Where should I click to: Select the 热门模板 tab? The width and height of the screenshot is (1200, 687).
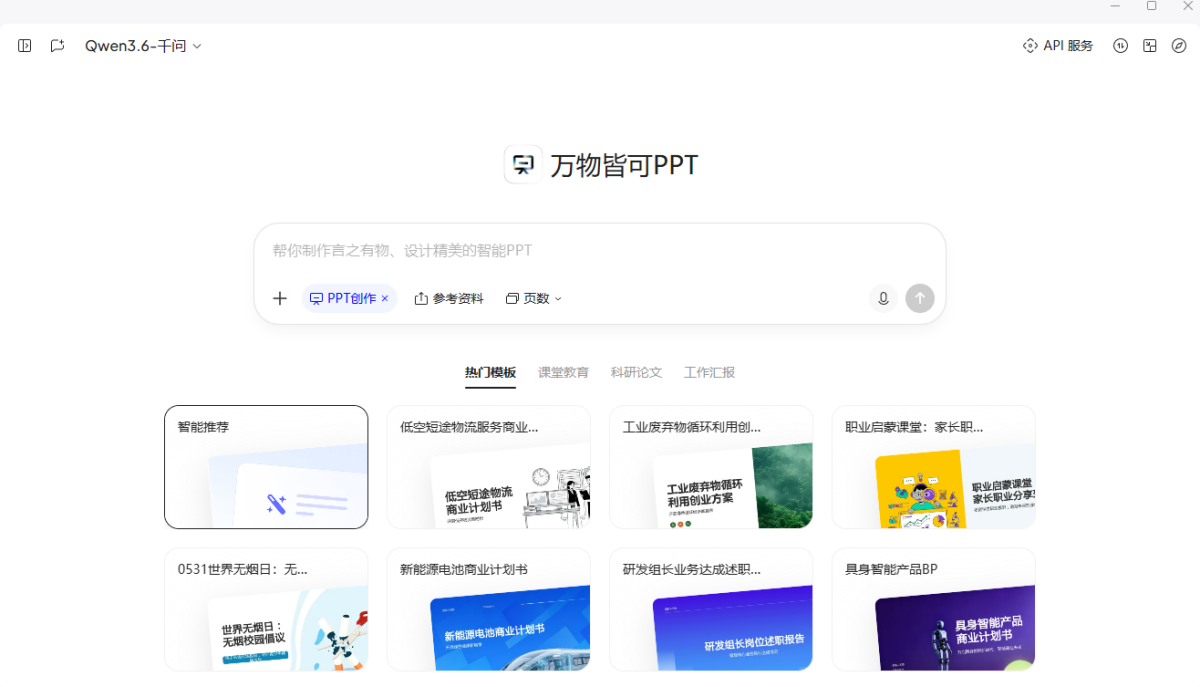(x=490, y=372)
